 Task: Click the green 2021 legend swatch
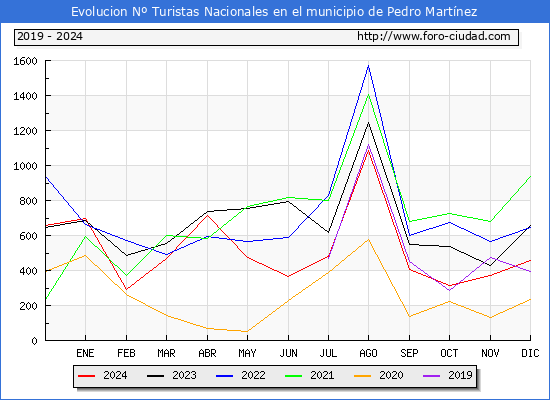tap(294, 376)
